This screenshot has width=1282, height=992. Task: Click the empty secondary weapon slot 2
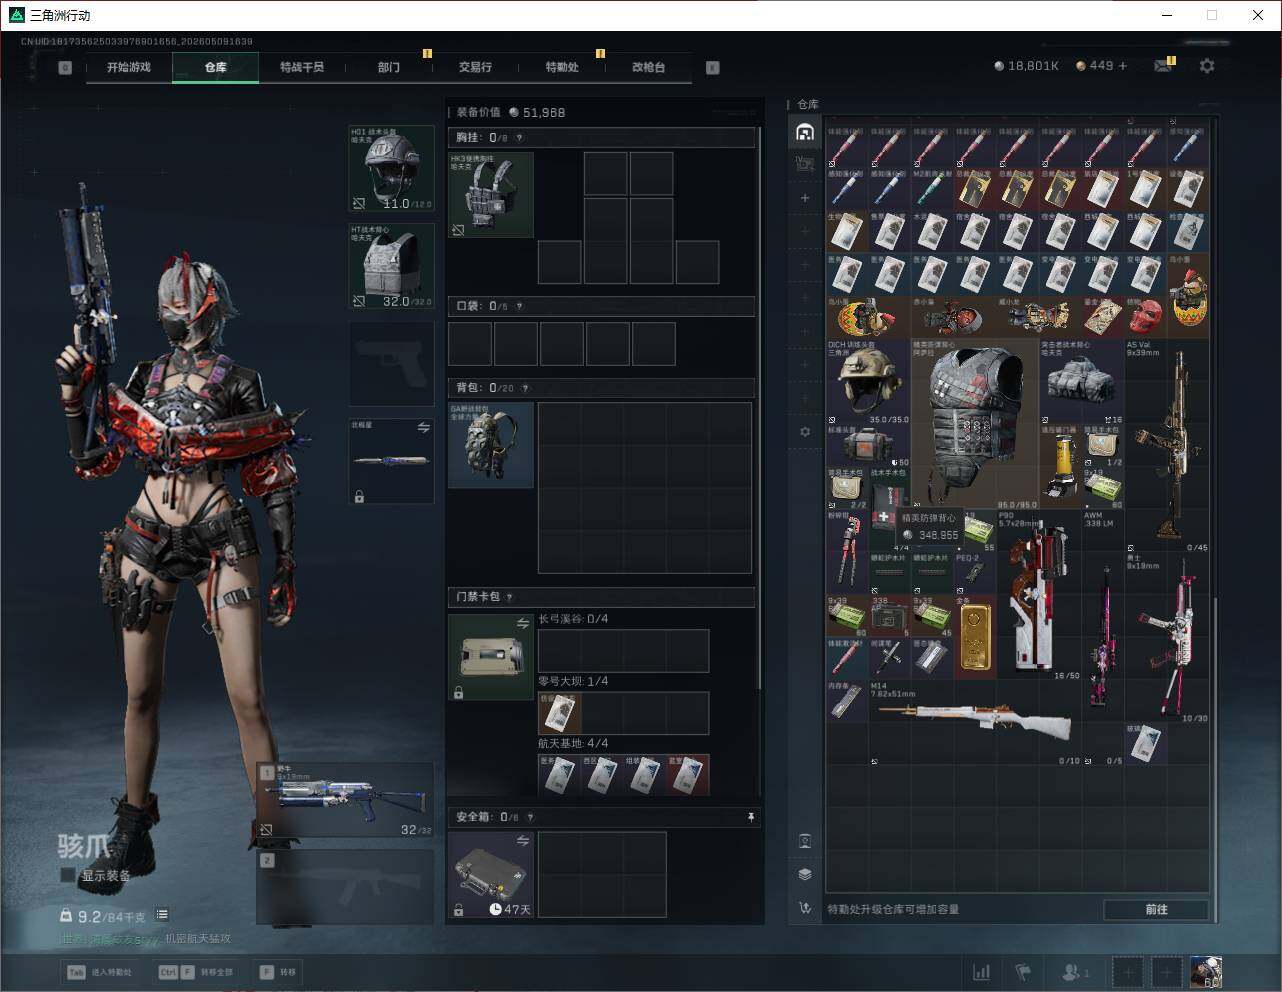pyautogui.click(x=345, y=887)
